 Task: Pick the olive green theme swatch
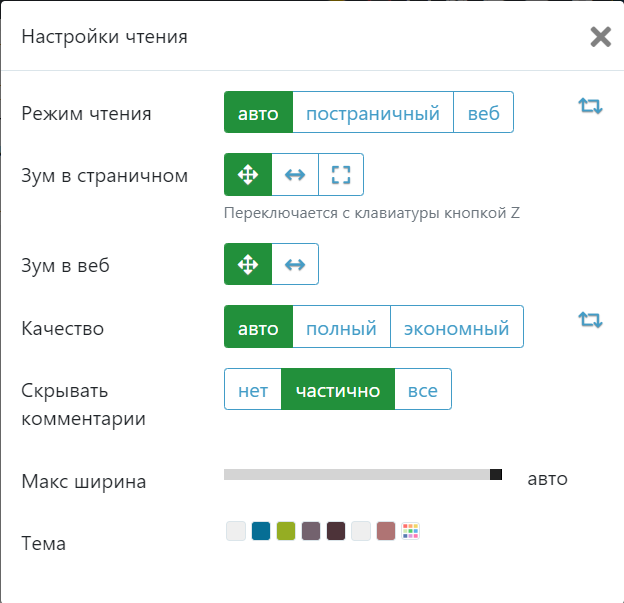[x=286, y=531]
